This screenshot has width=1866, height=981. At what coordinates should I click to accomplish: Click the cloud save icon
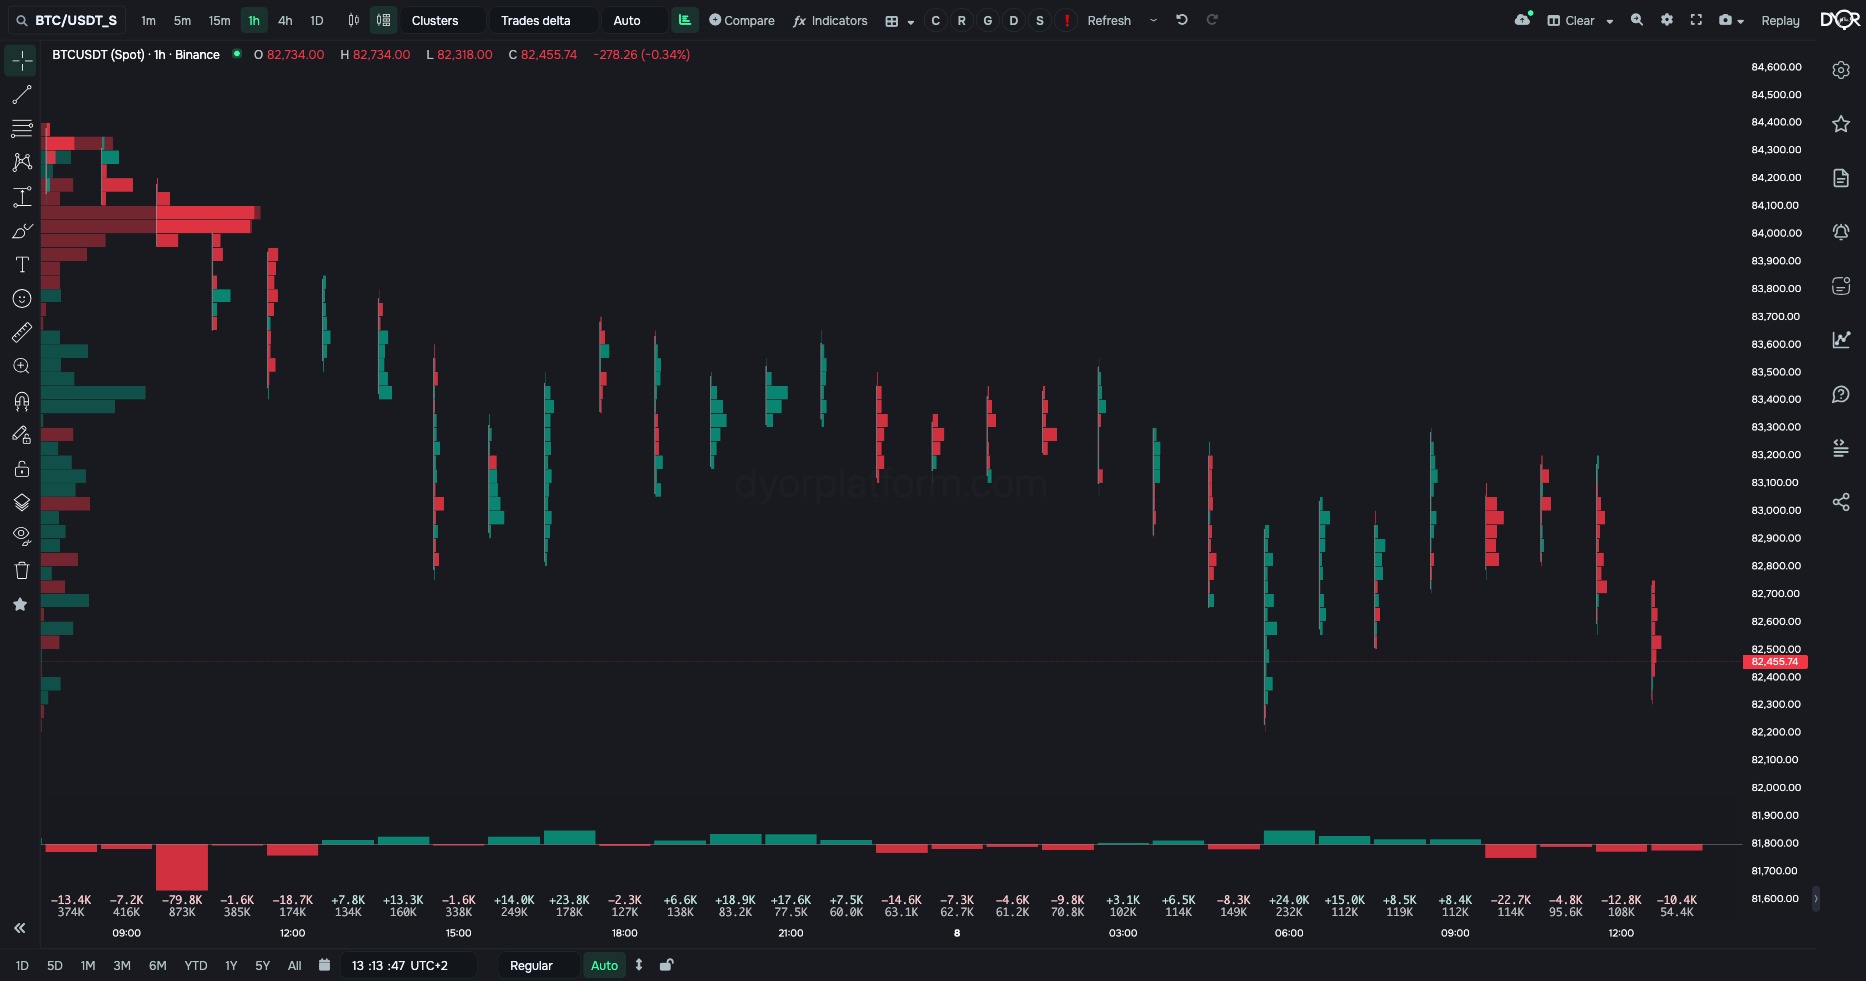[x=1523, y=19]
